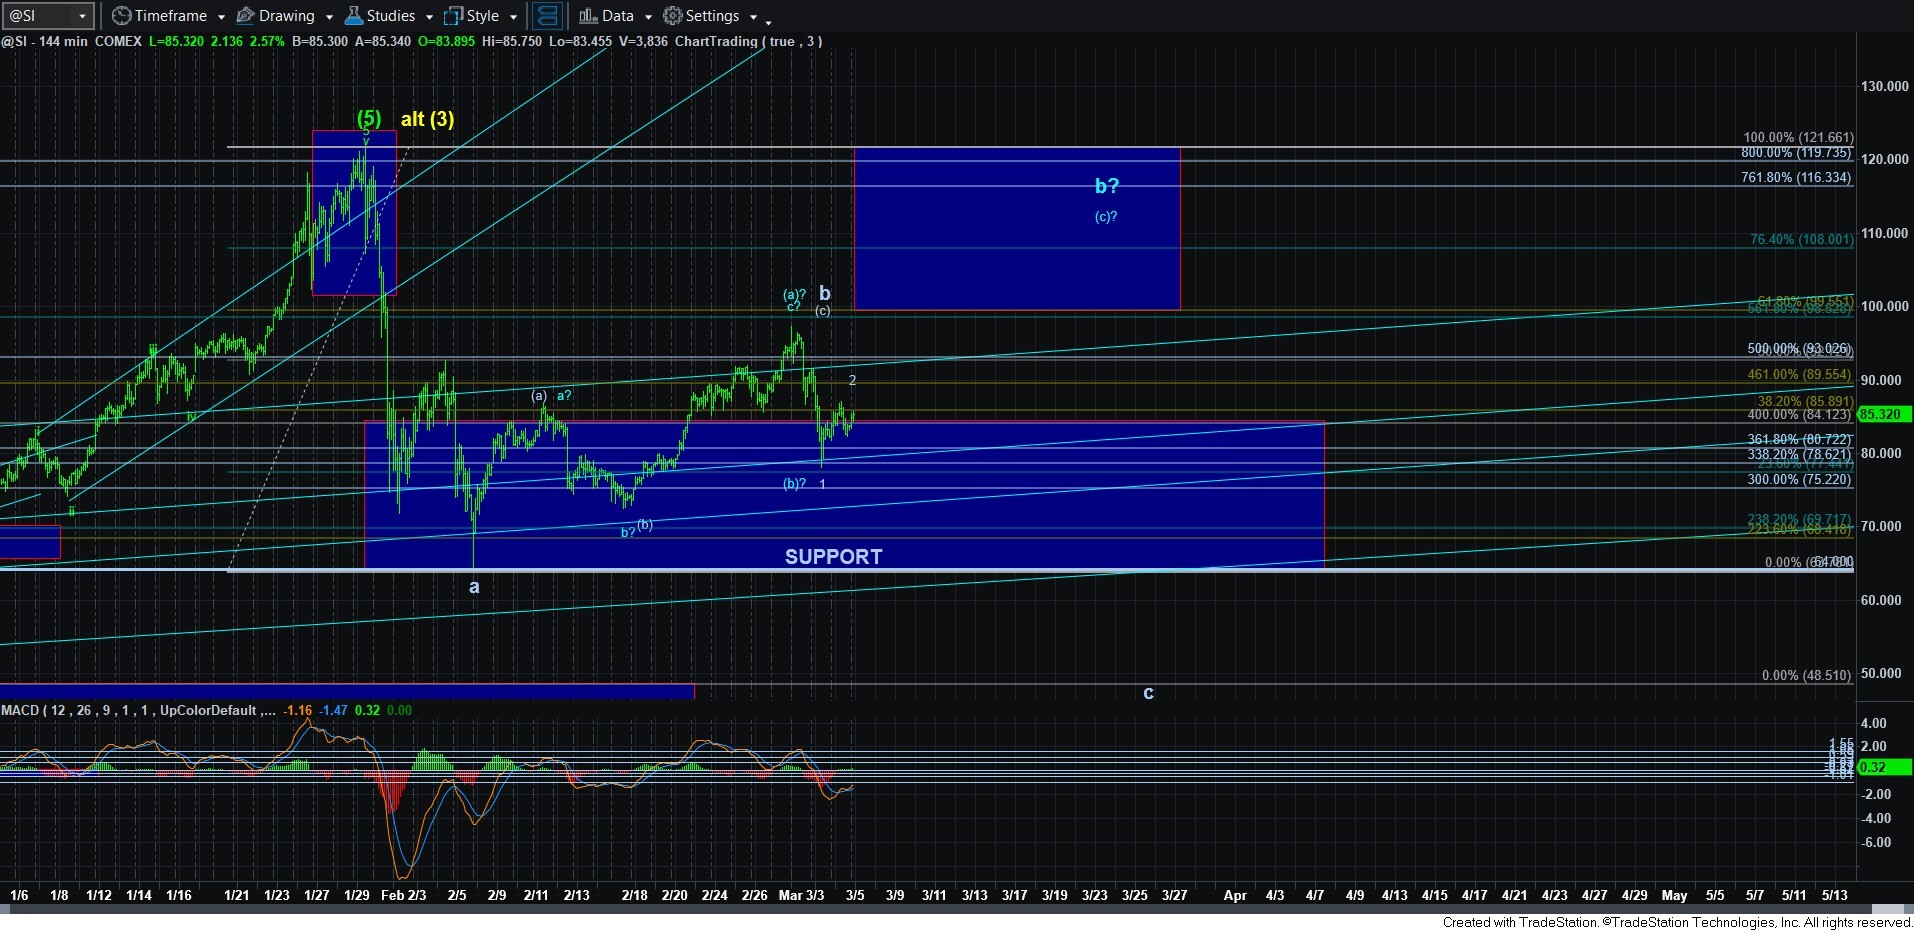Click the Studies flask icon
The width and height of the screenshot is (1914, 930).
[x=354, y=16]
